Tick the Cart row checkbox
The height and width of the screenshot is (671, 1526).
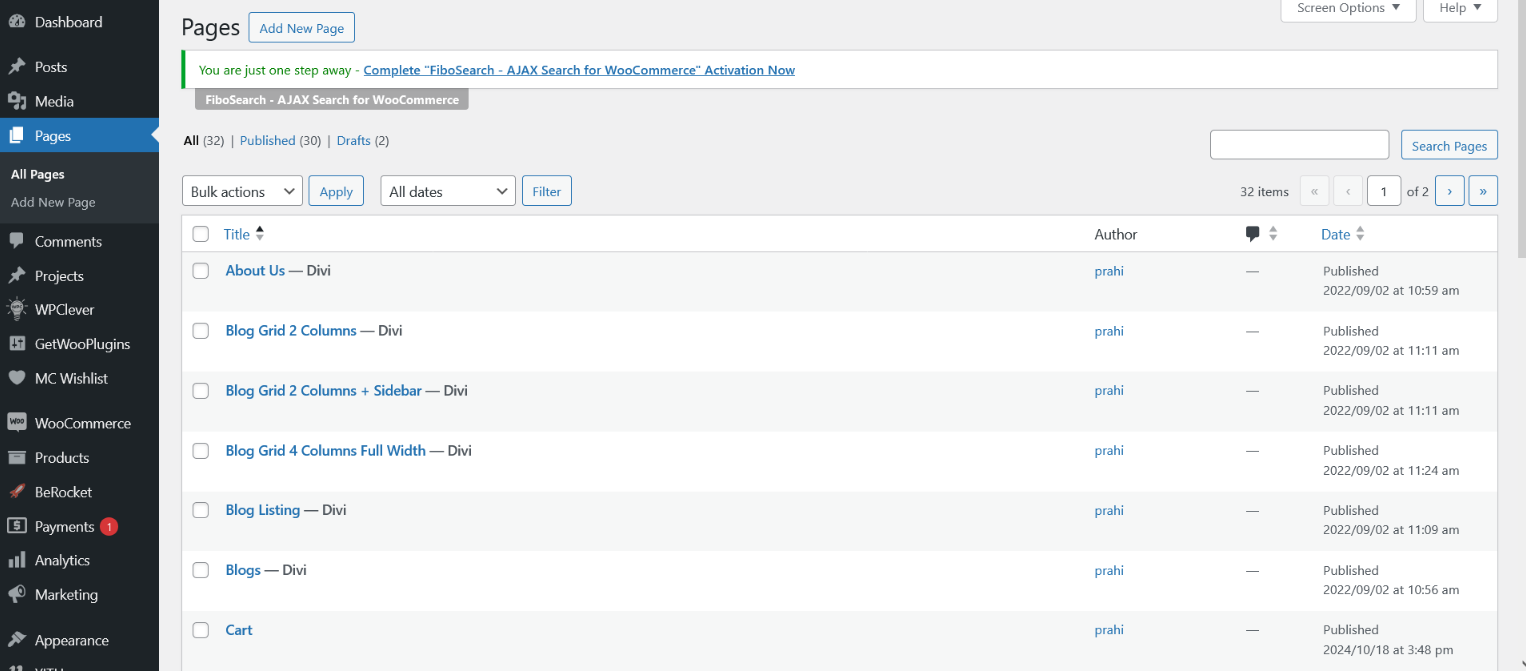pyautogui.click(x=201, y=630)
